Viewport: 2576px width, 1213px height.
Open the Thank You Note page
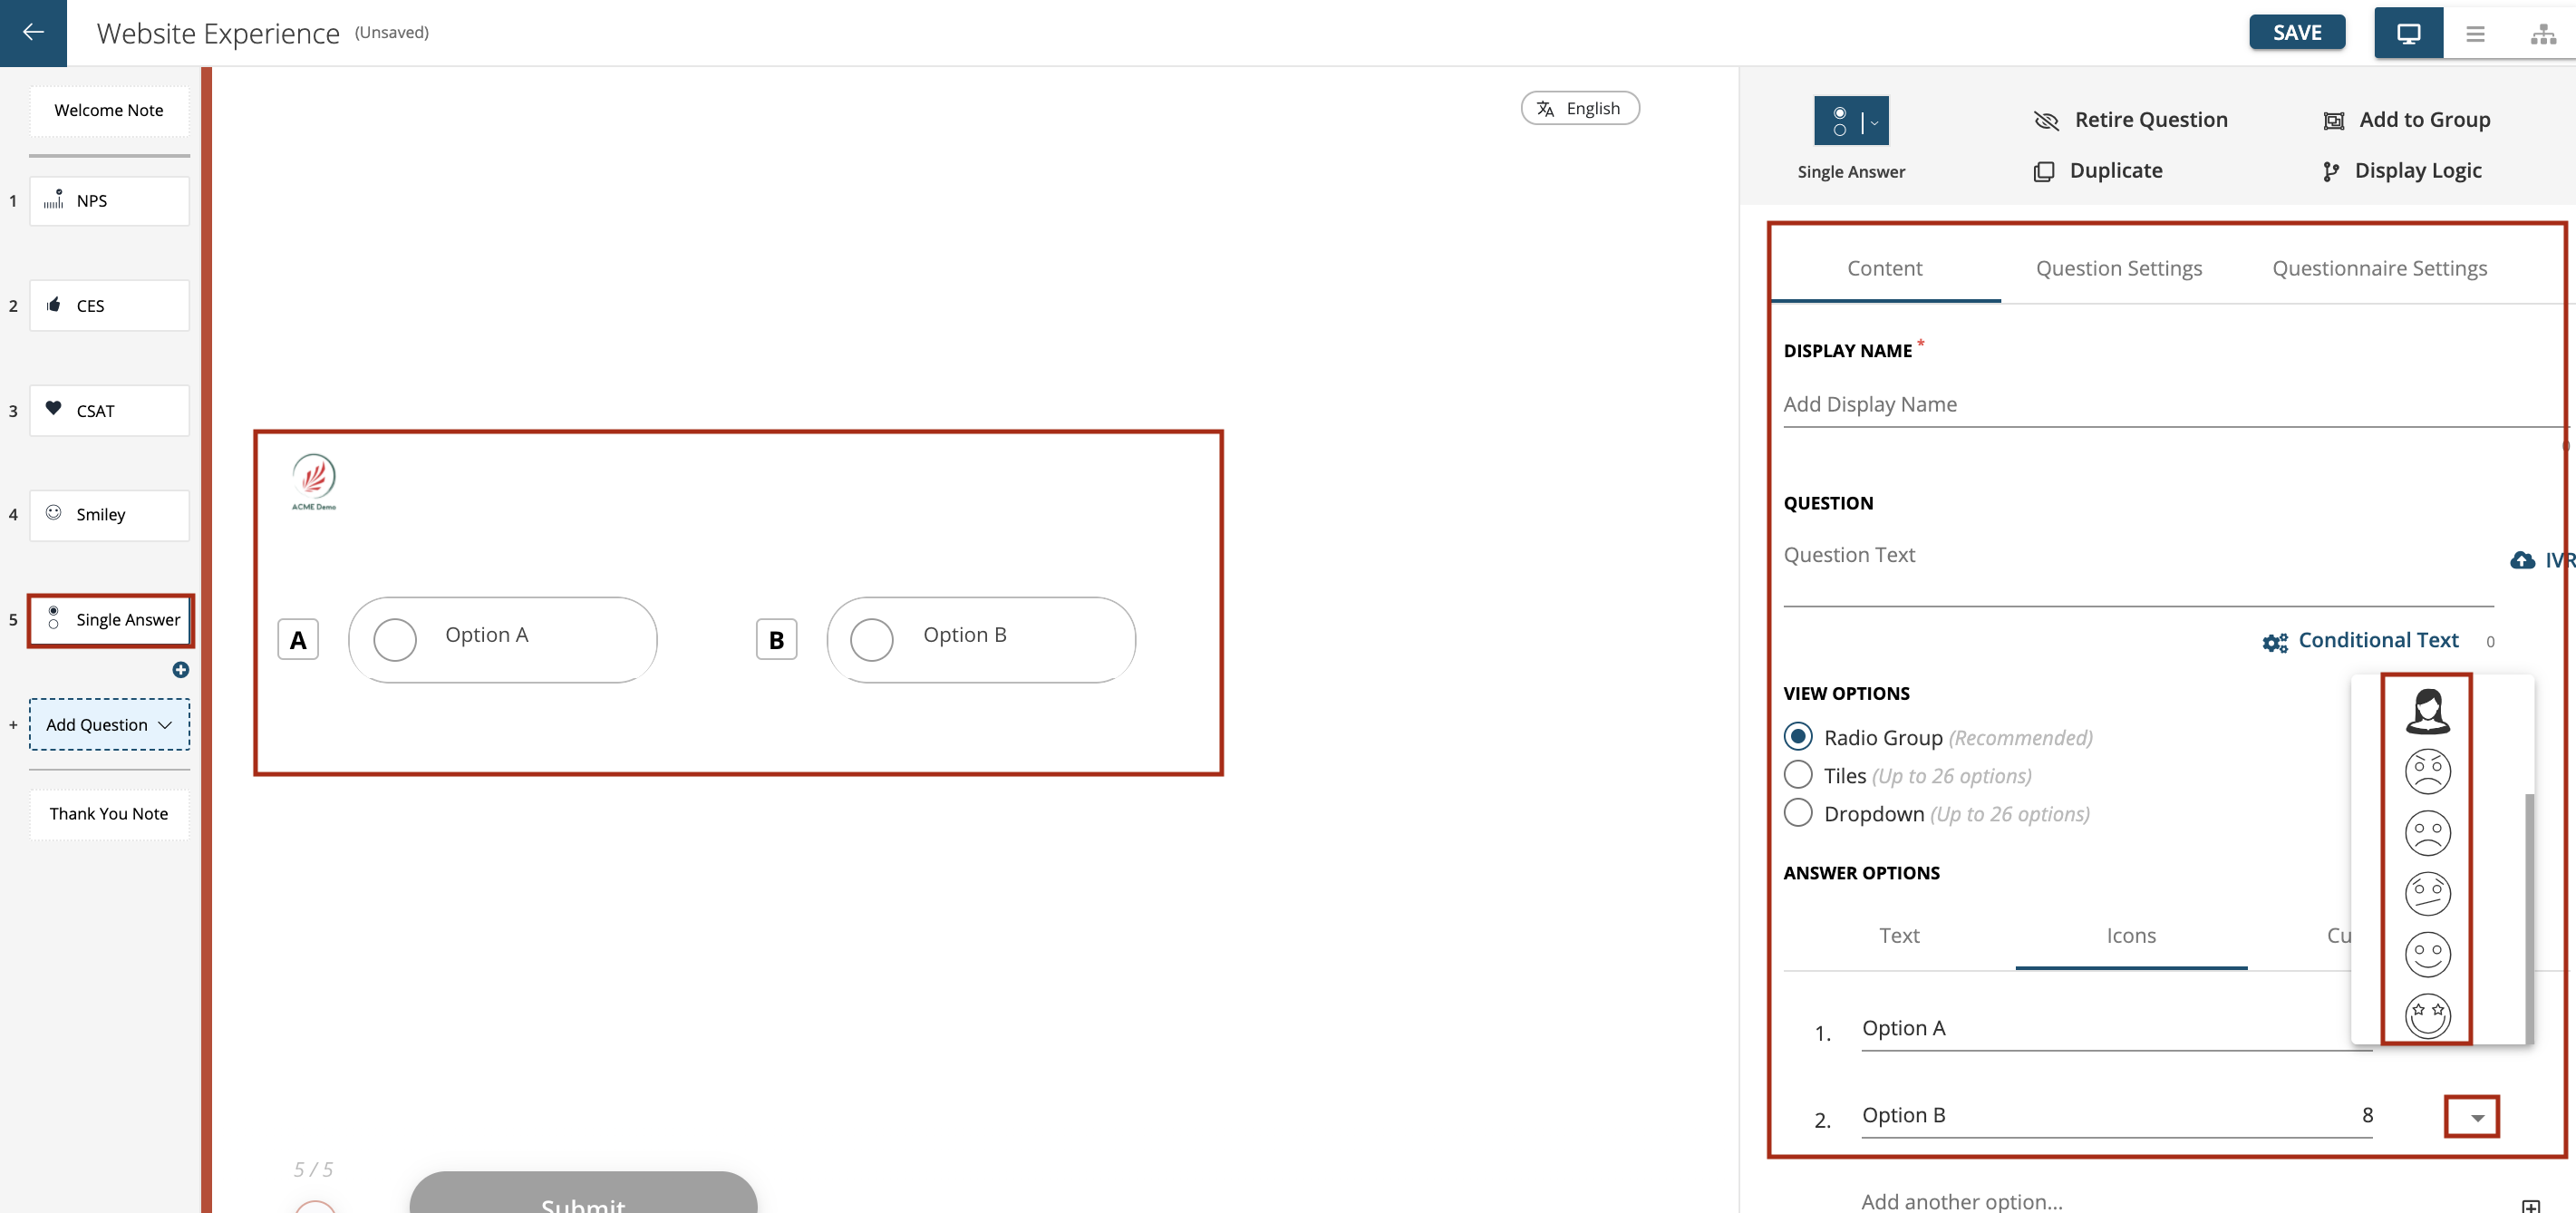point(109,813)
